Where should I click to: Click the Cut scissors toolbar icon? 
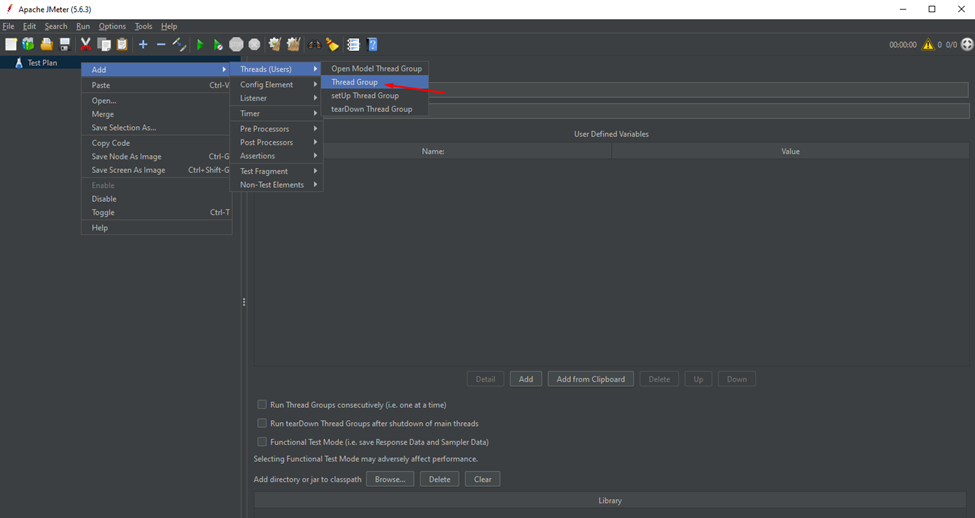(x=85, y=44)
